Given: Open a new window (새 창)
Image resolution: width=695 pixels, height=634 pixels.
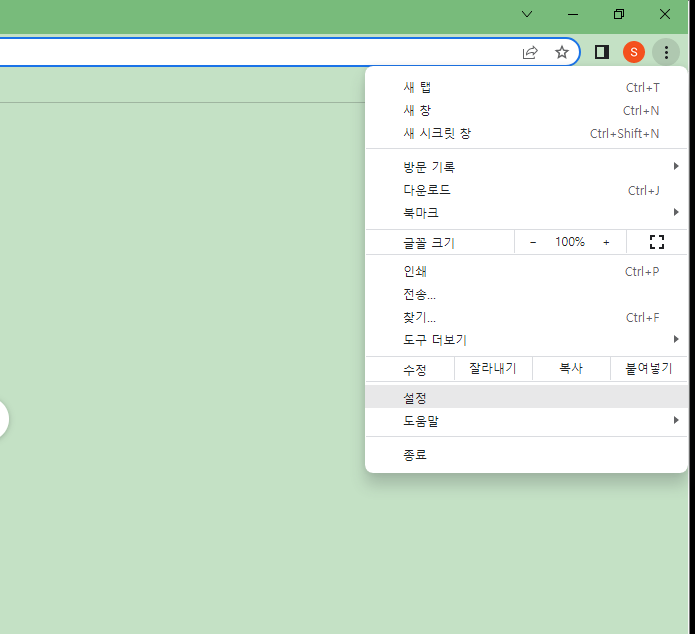Looking at the screenshot, I should (526, 110).
